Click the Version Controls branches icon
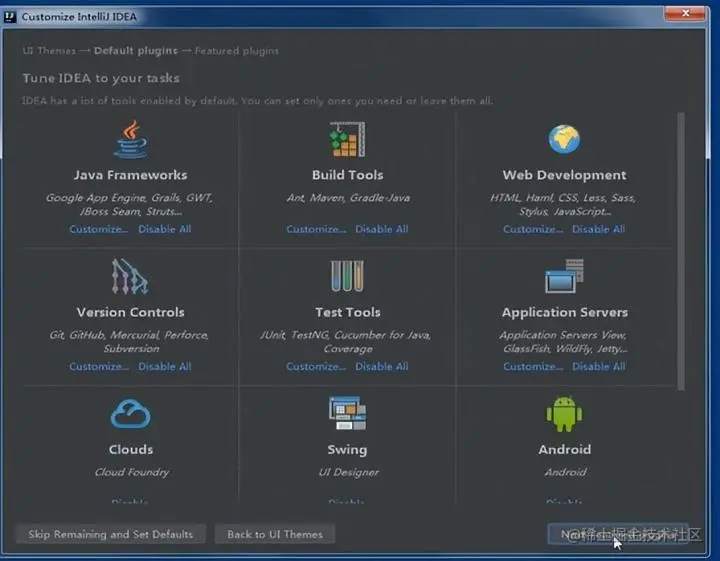720x561 pixels. click(130, 276)
